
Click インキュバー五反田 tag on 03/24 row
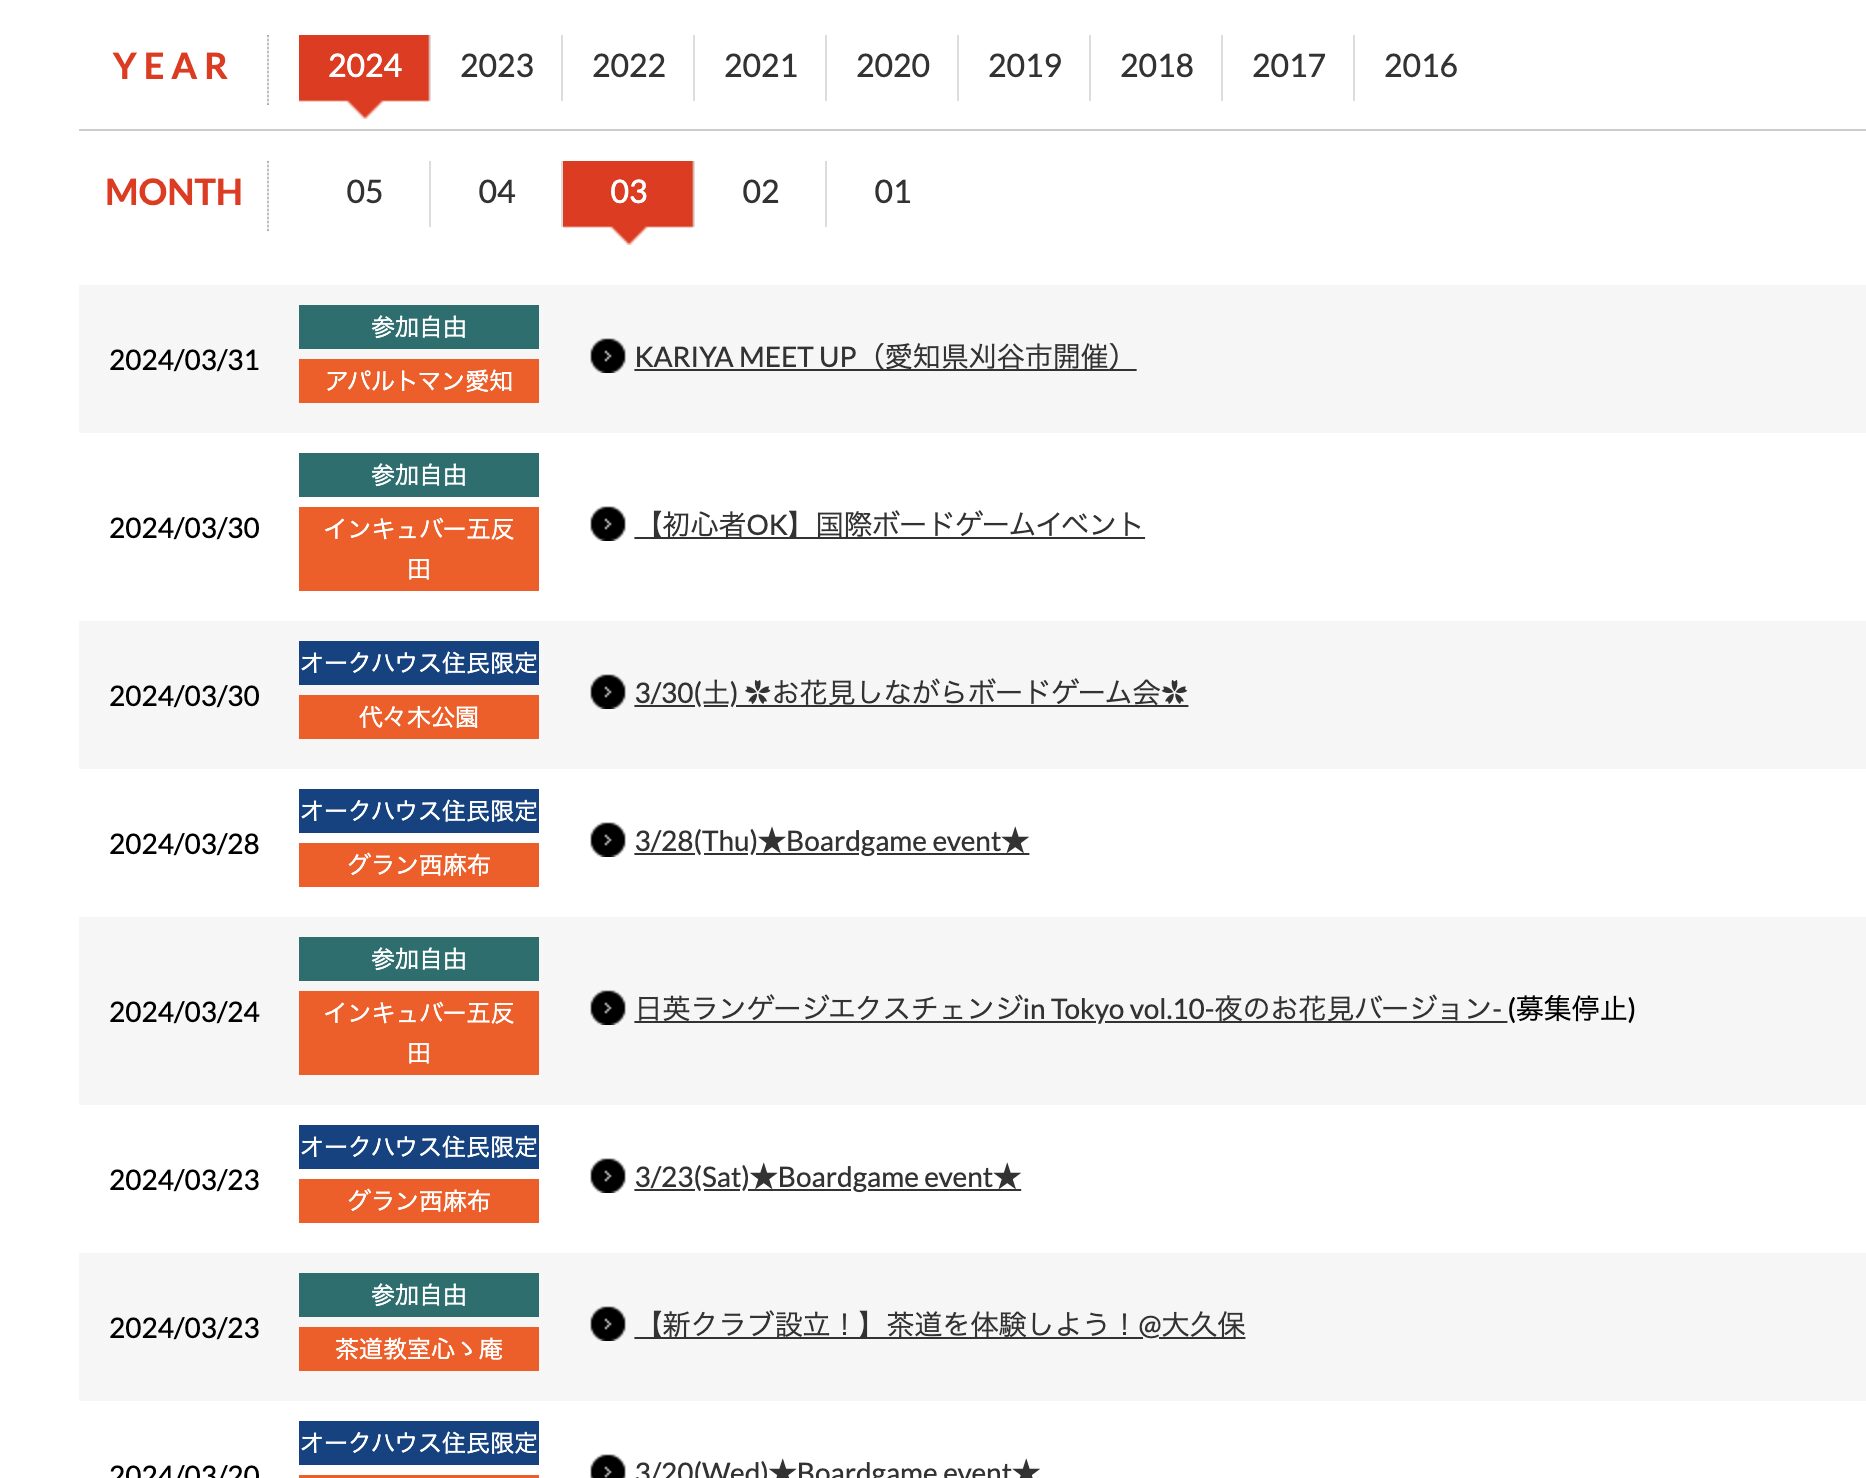[419, 1033]
